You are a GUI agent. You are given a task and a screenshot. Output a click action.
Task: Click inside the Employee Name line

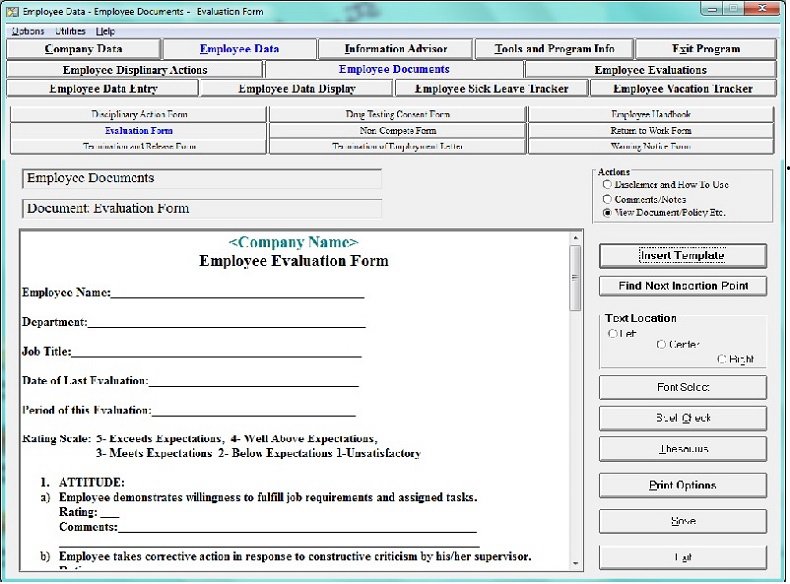237,293
